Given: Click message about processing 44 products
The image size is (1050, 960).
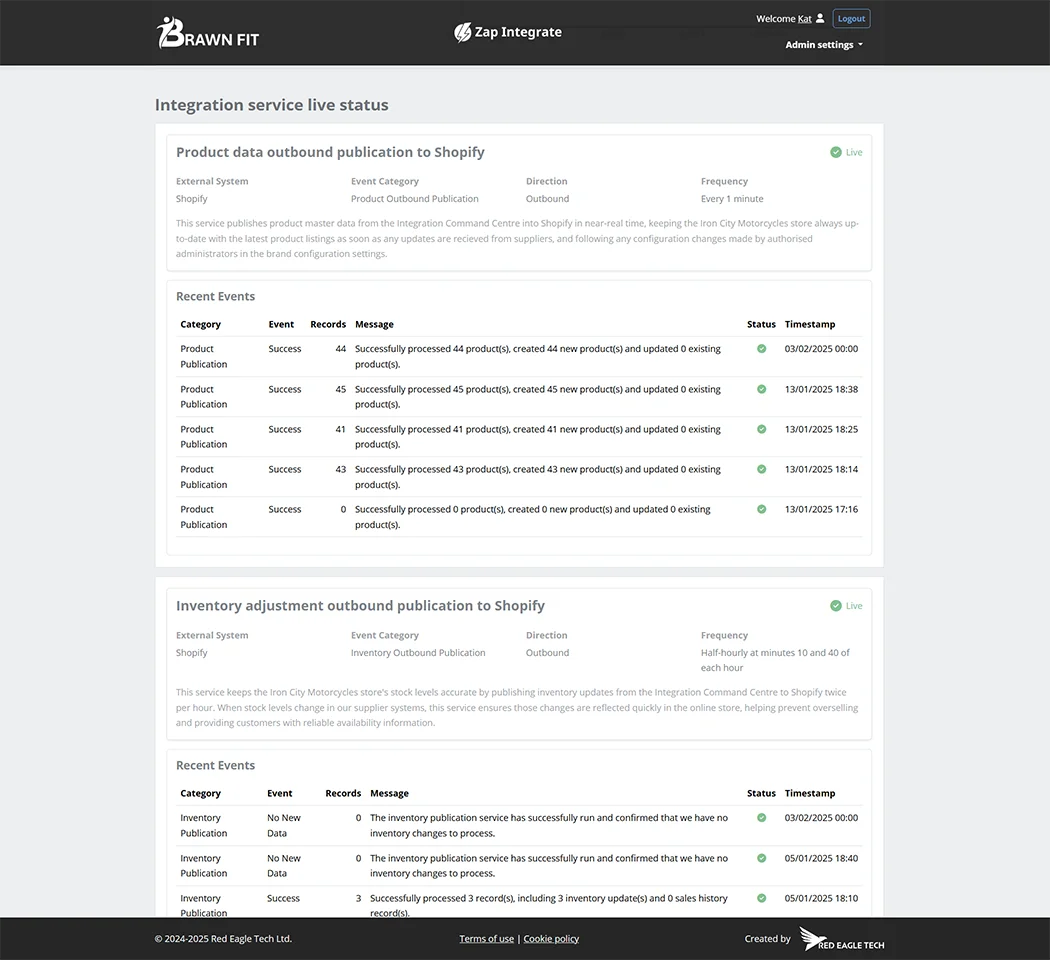Looking at the screenshot, I should 538,356.
